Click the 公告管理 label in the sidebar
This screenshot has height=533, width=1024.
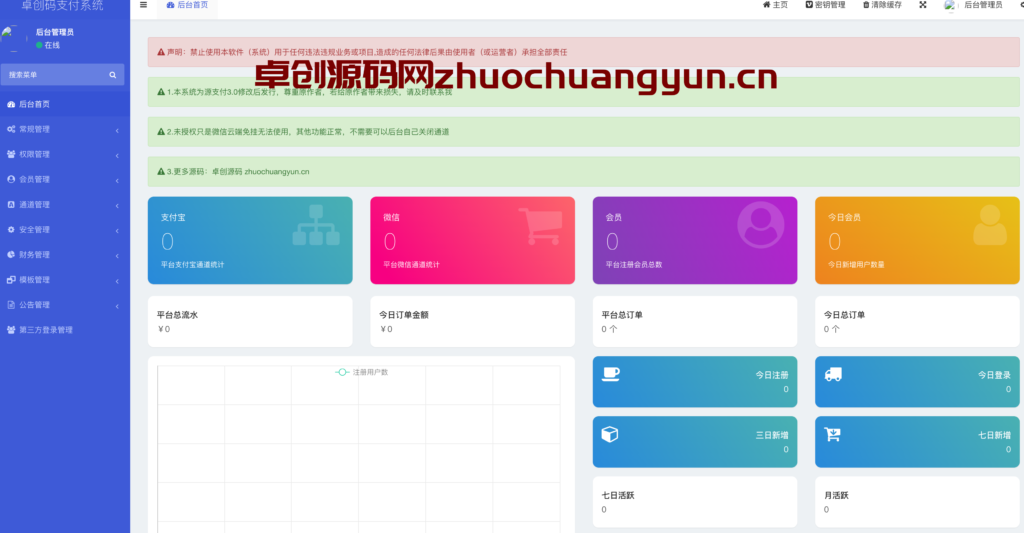pos(34,304)
